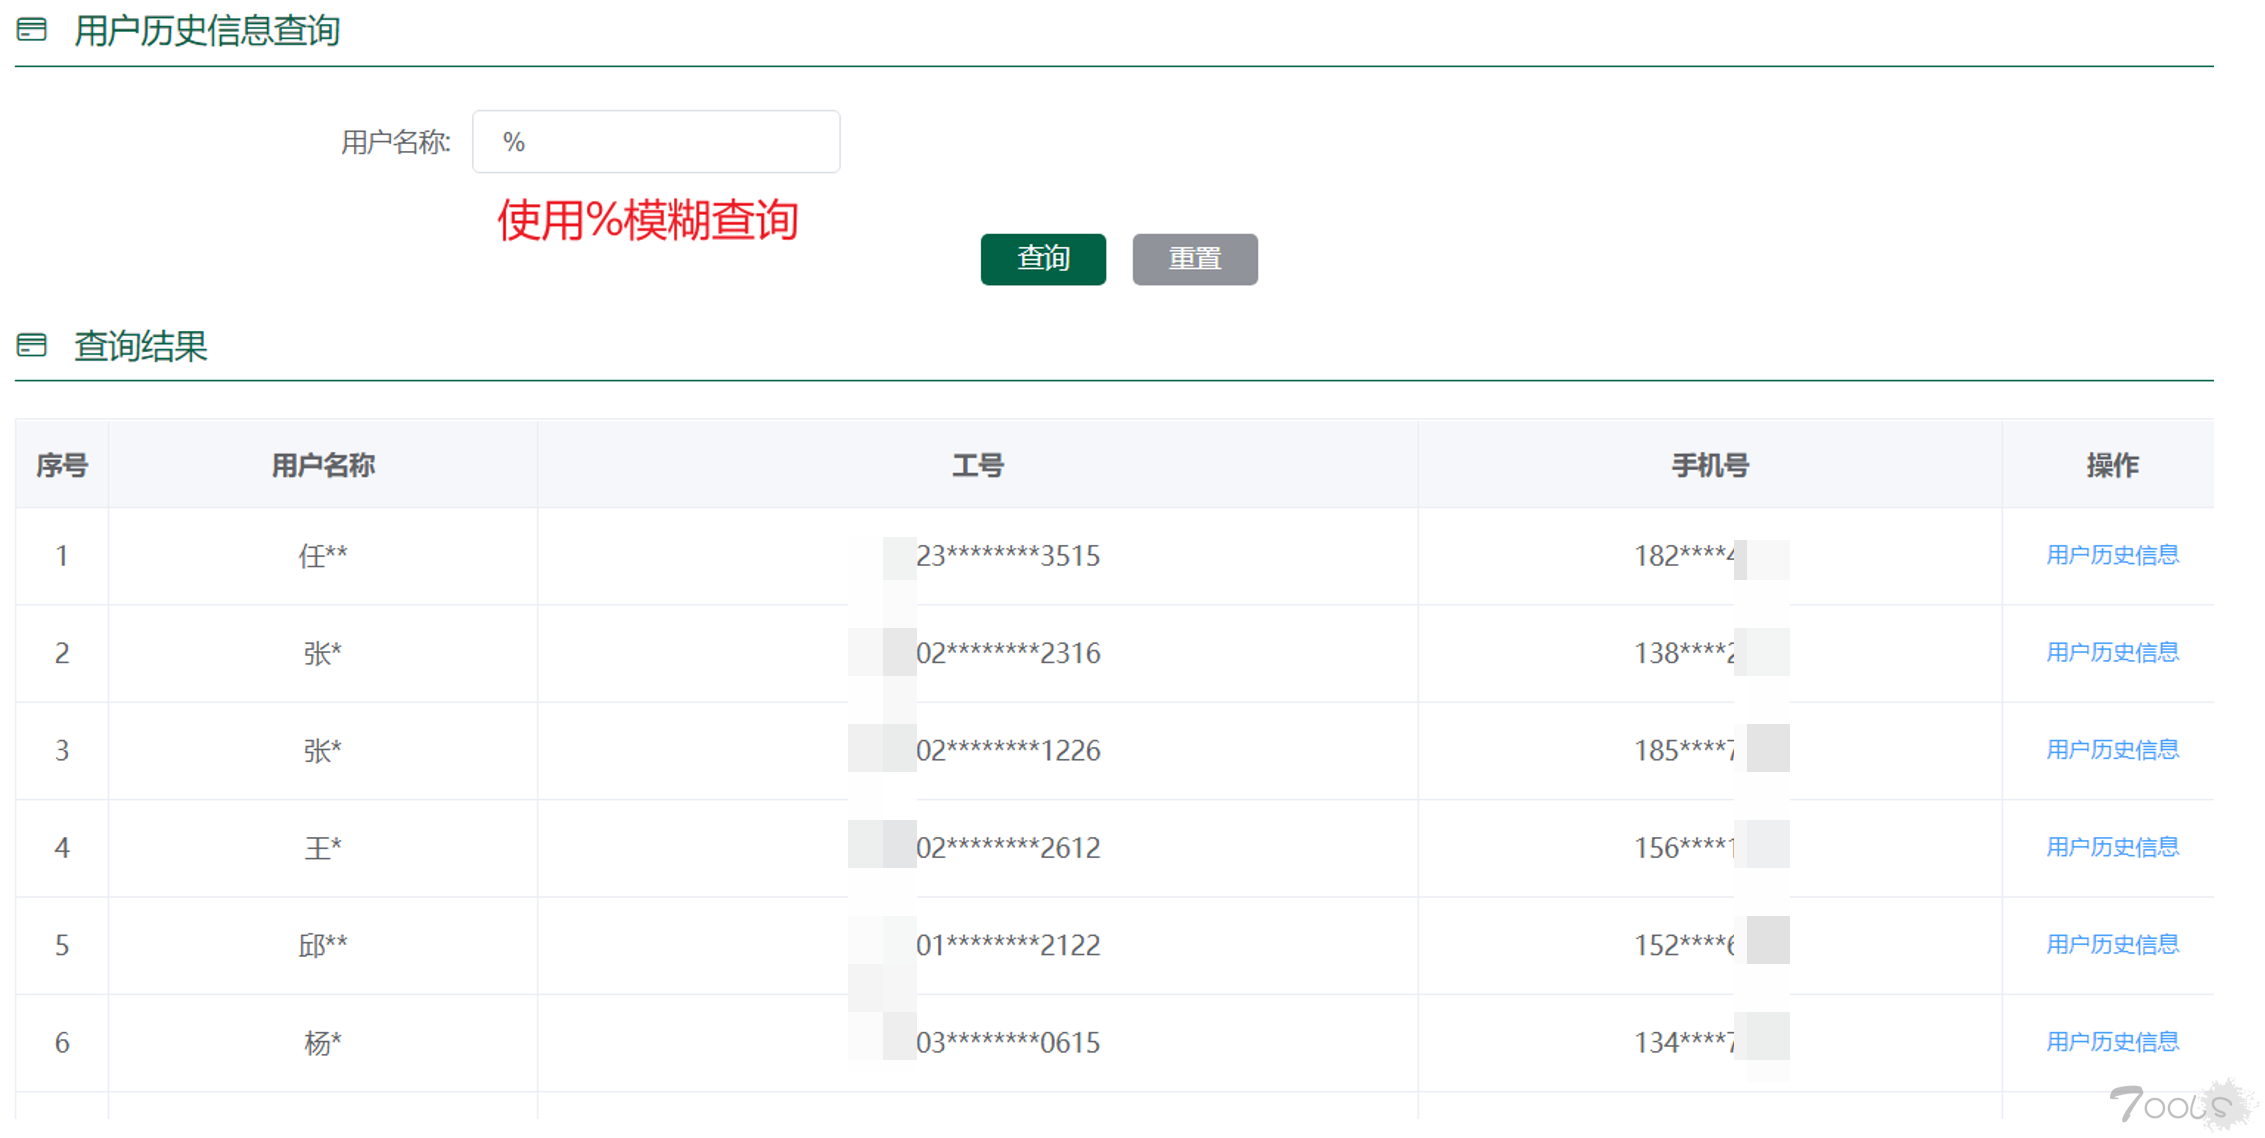Open 用户历史信息 link on row 2 for 张*
The height and width of the screenshot is (1138, 2265).
coord(2112,653)
